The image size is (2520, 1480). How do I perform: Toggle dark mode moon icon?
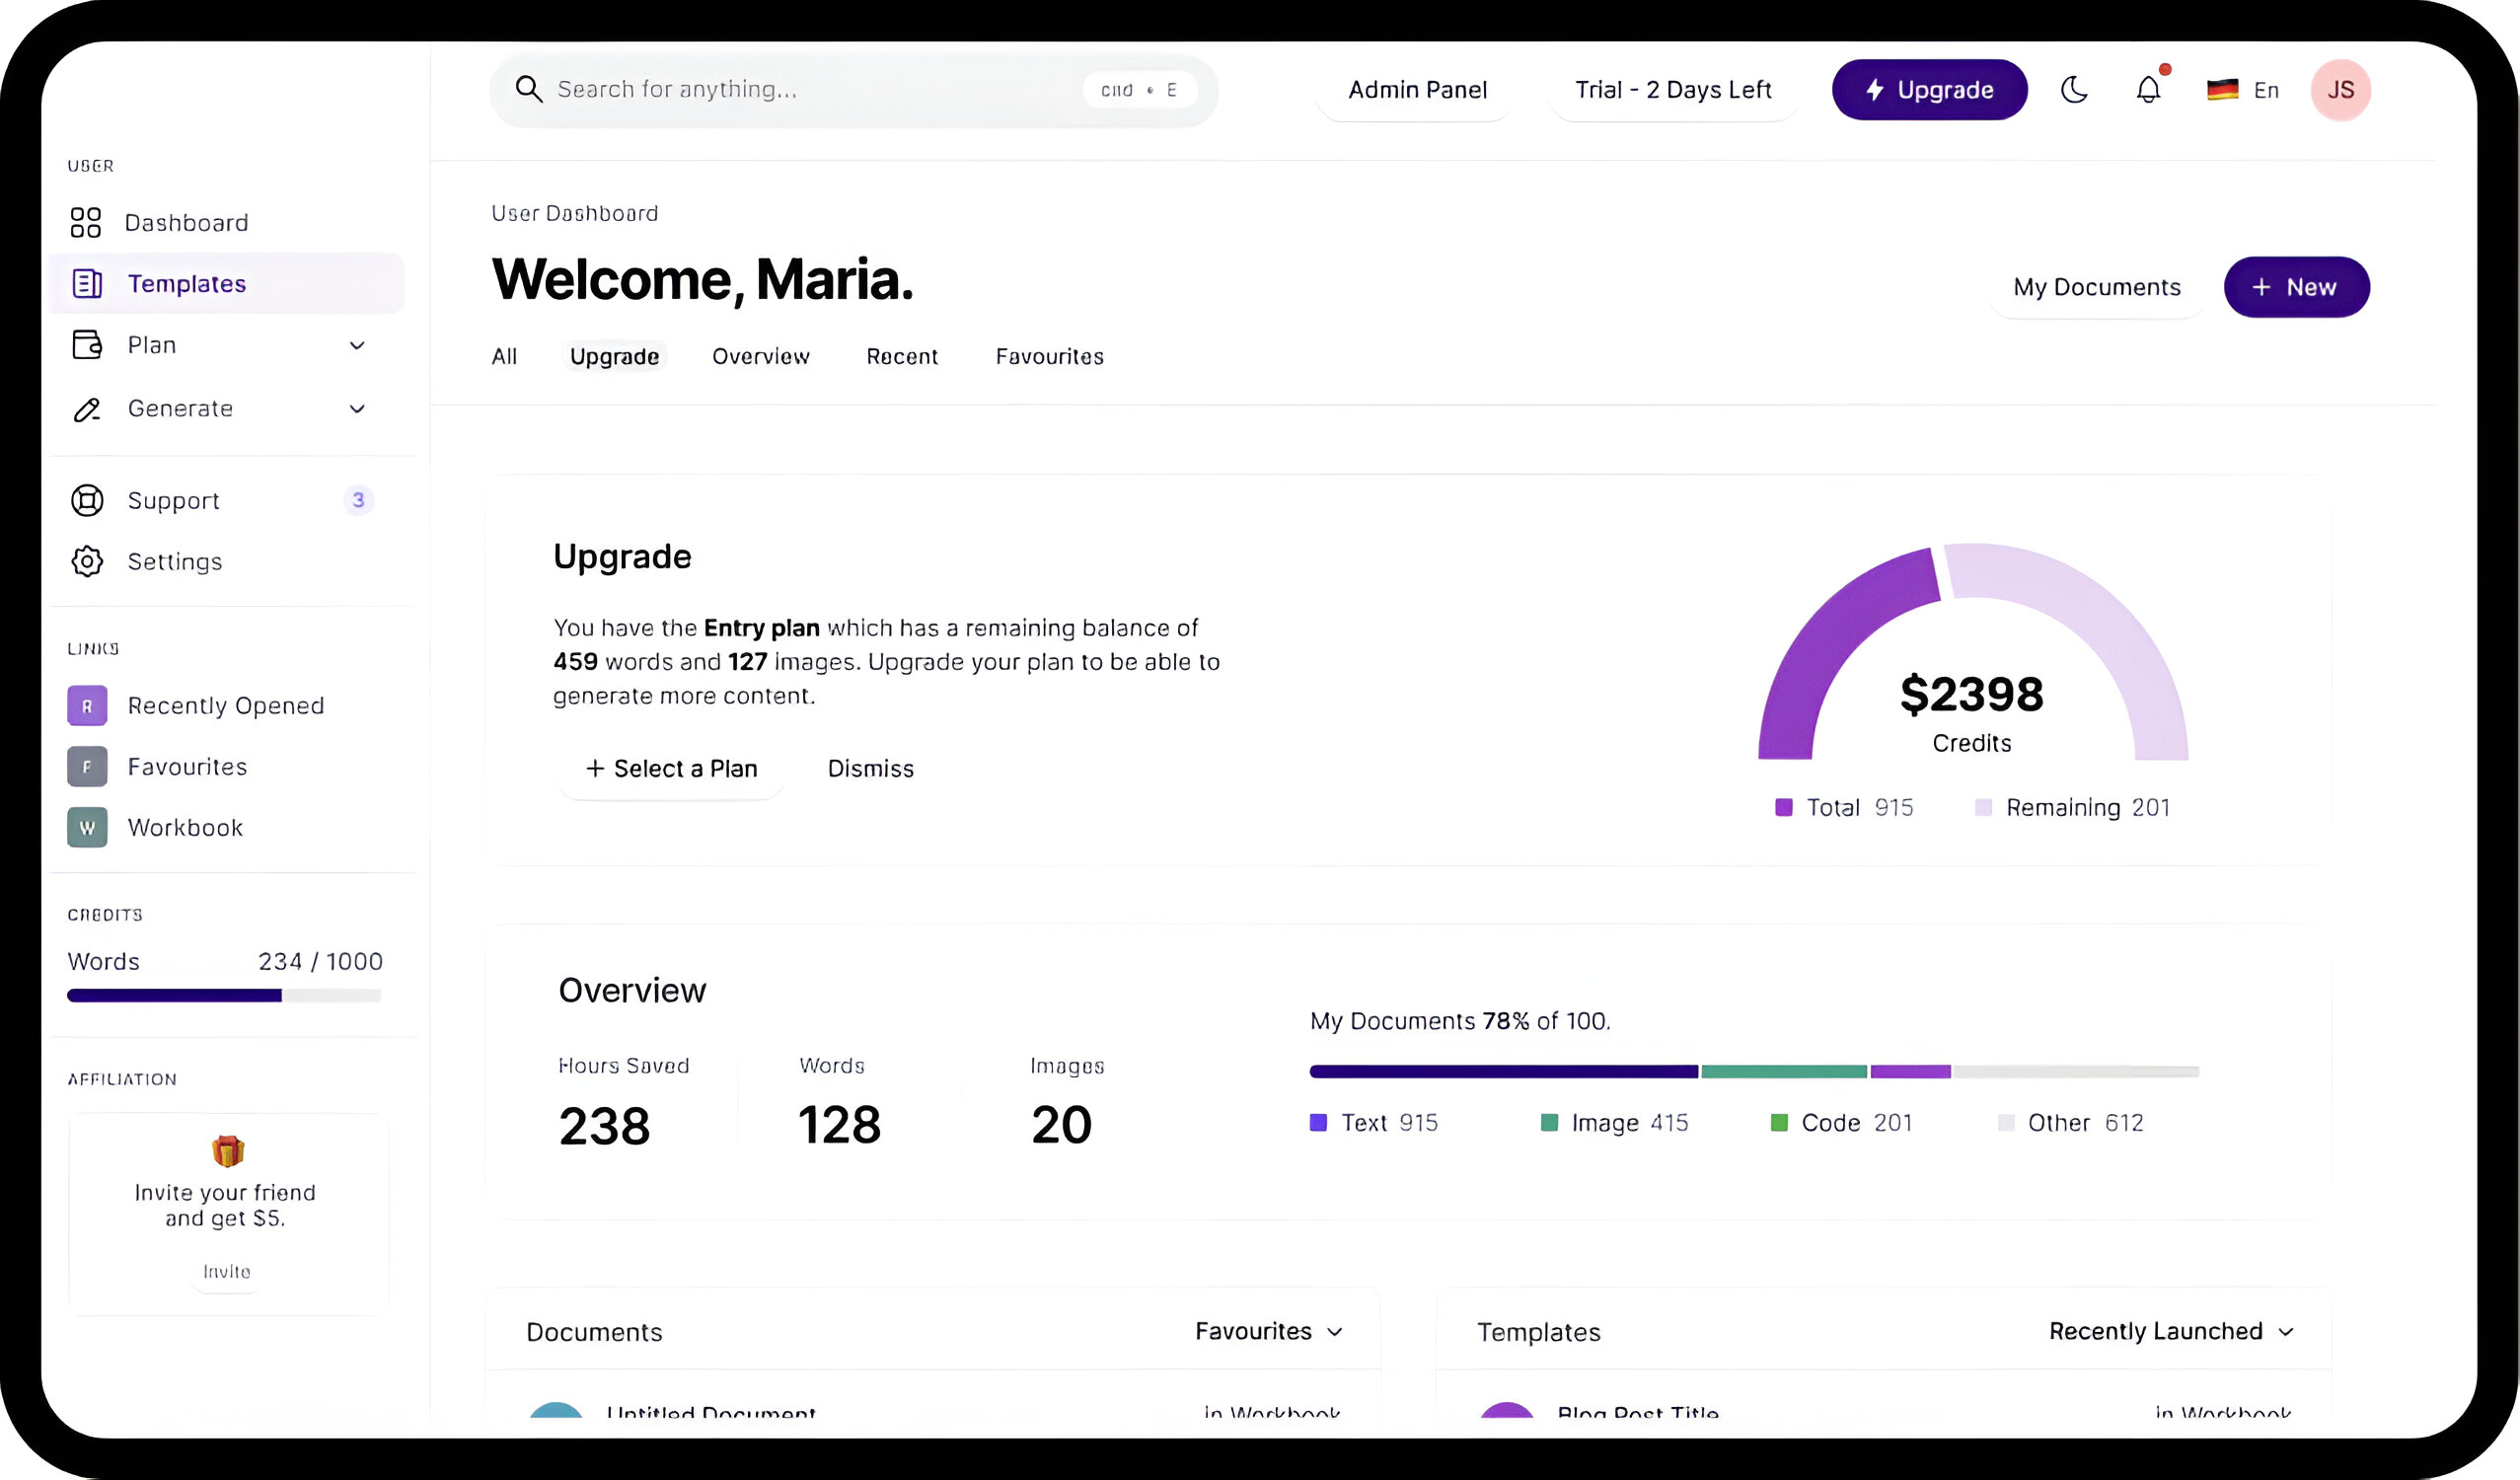(2076, 88)
